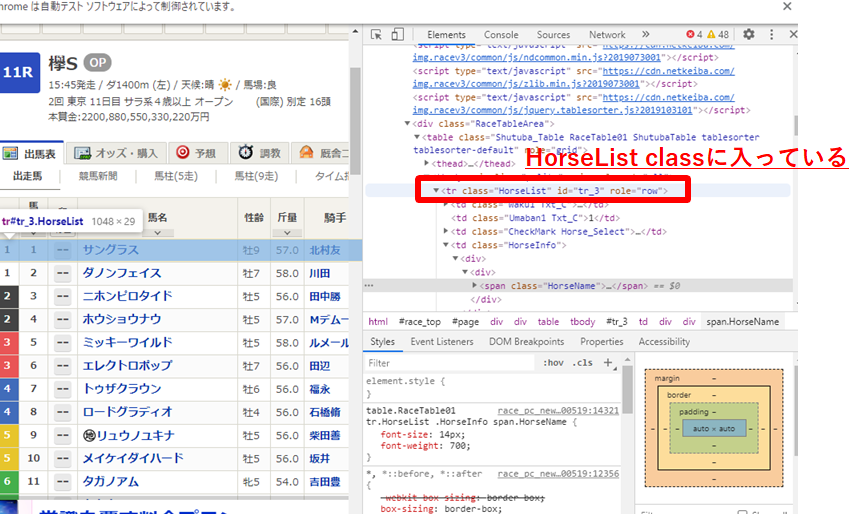The height and width of the screenshot is (514, 864).
Task: Click horse name link サングラス
Action: (x=111, y=250)
